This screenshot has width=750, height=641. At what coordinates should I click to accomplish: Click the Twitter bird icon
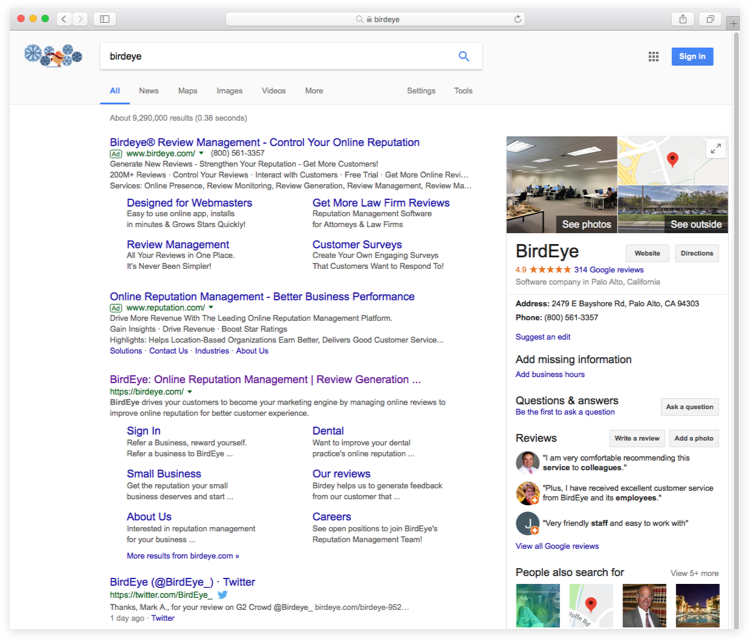(222, 595)
